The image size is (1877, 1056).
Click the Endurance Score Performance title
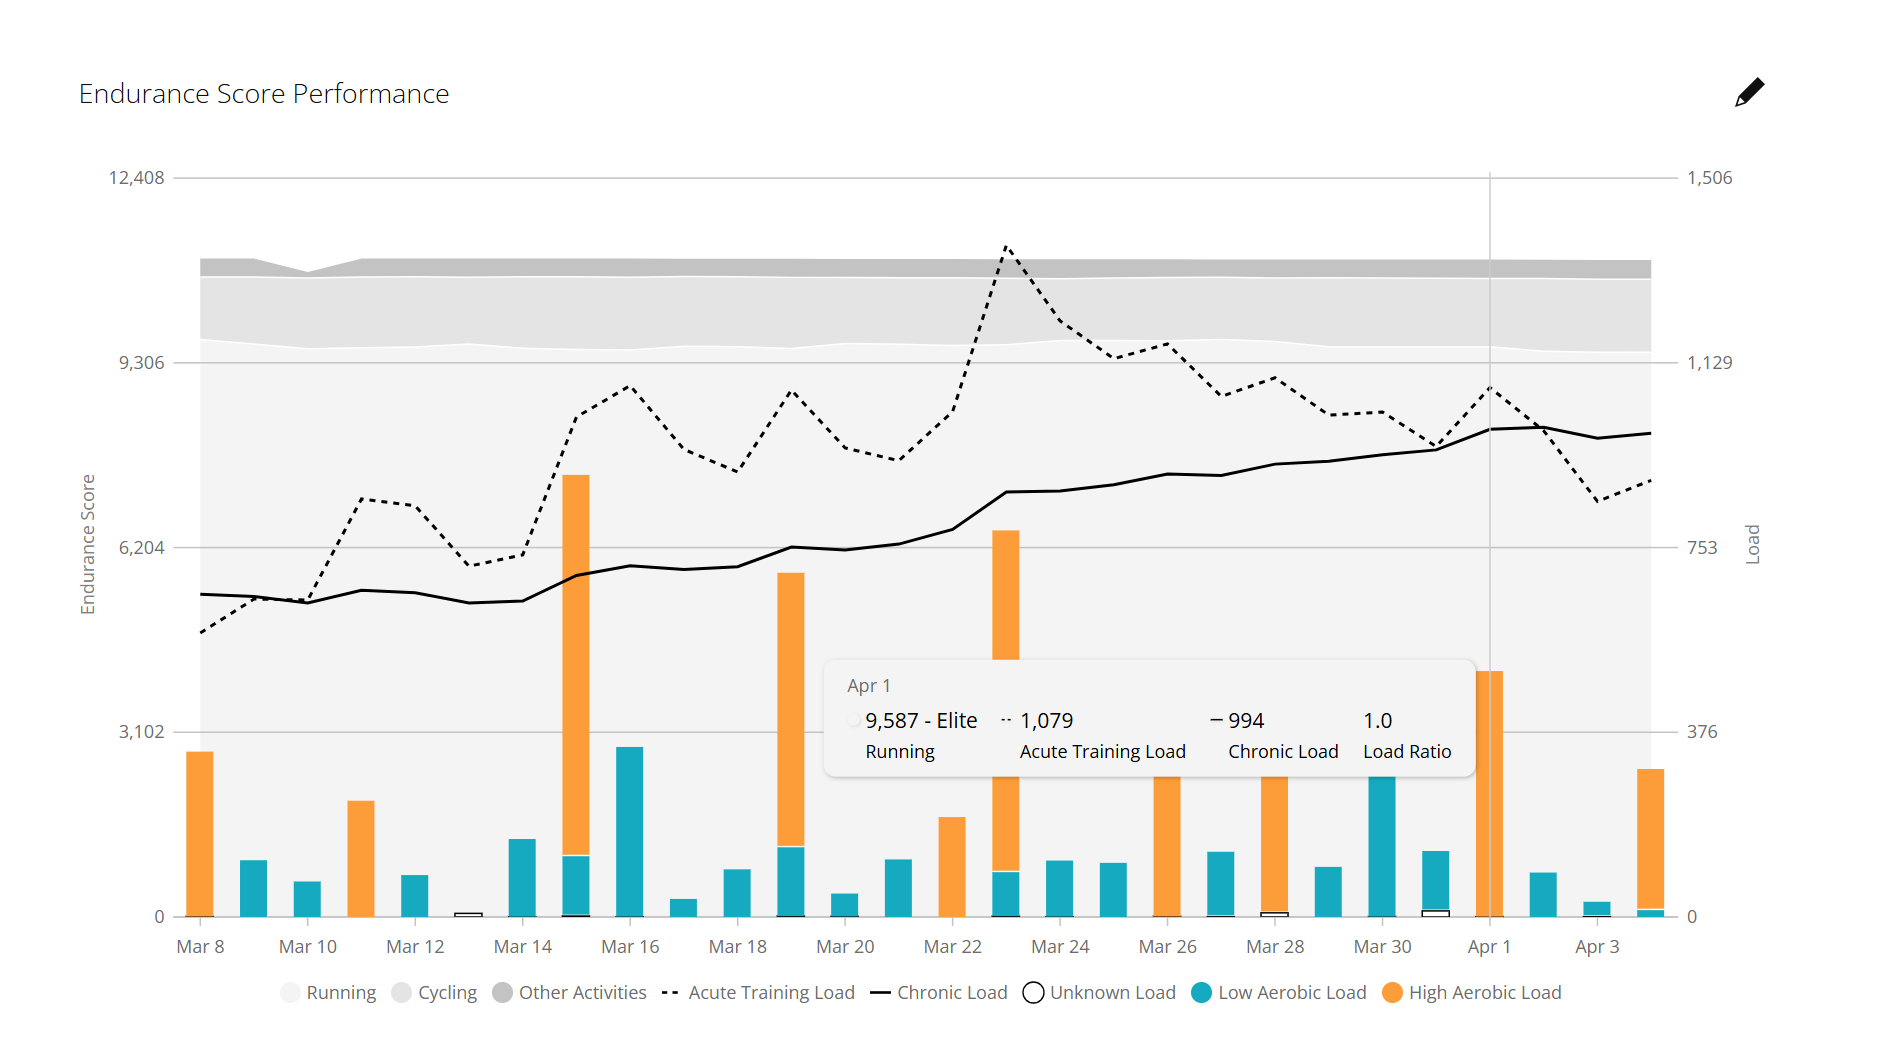(264, 94)
